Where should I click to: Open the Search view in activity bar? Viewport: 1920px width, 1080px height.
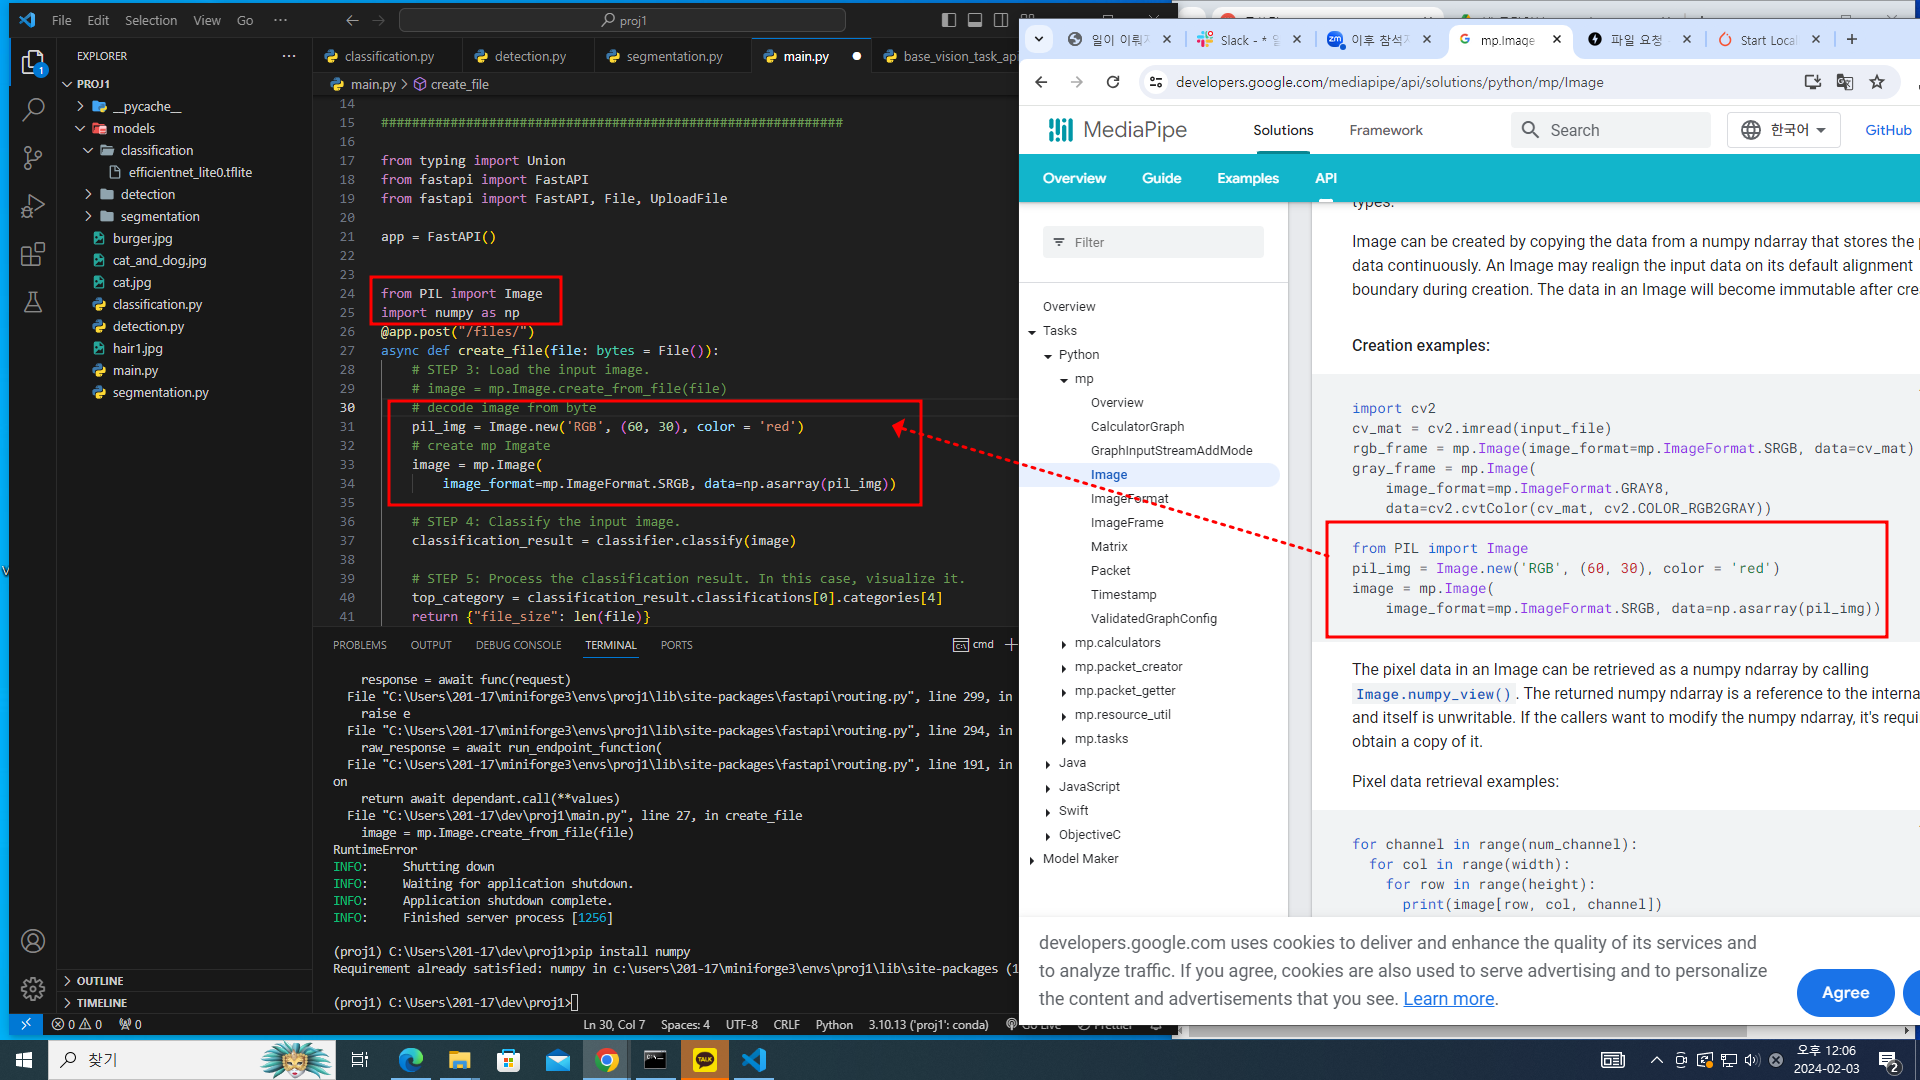pyautogui.click(x=33, y=109)
